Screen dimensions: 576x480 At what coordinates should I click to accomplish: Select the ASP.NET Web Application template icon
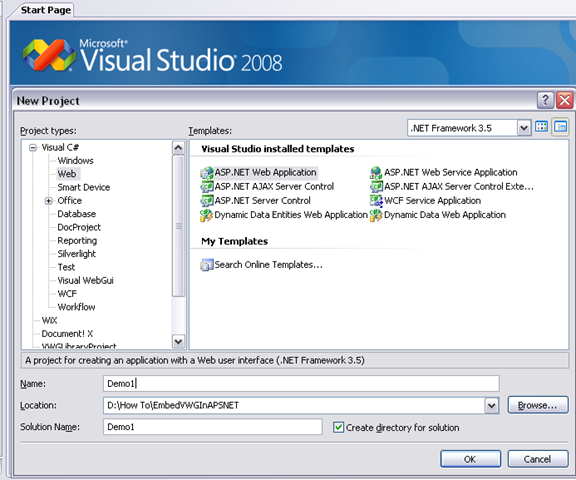pos(206,173)
